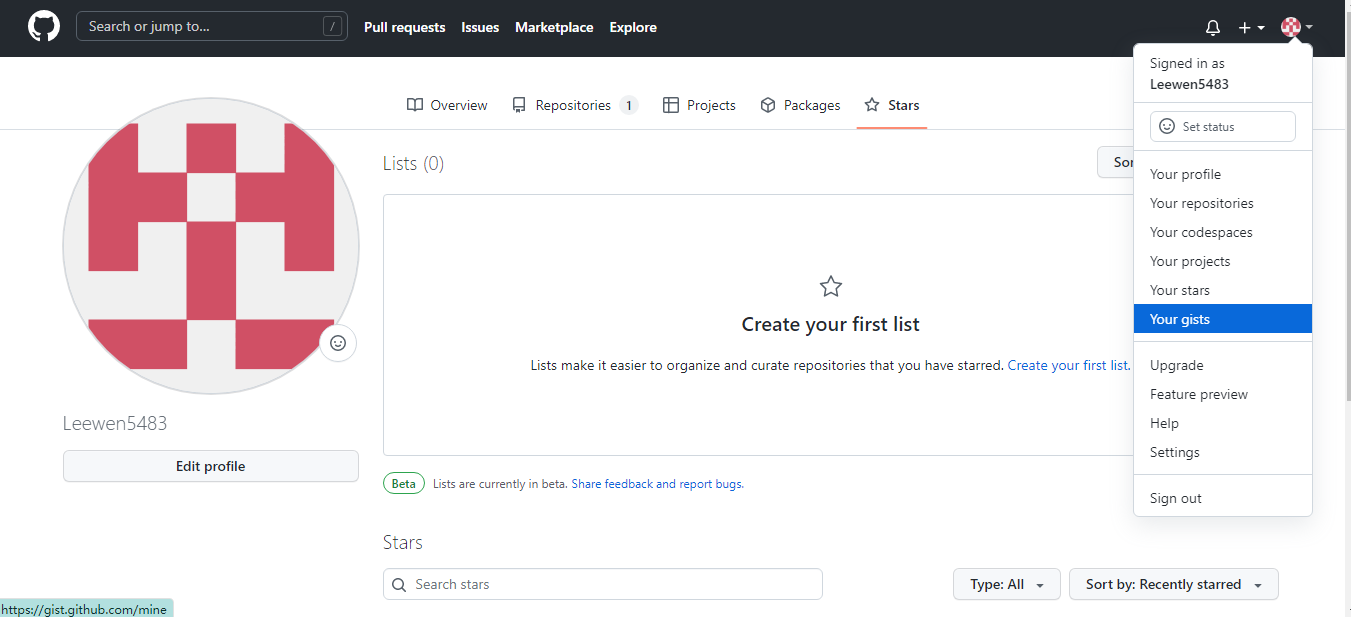Open Issues in the header
1351x617 pixels.
[480, 28]
